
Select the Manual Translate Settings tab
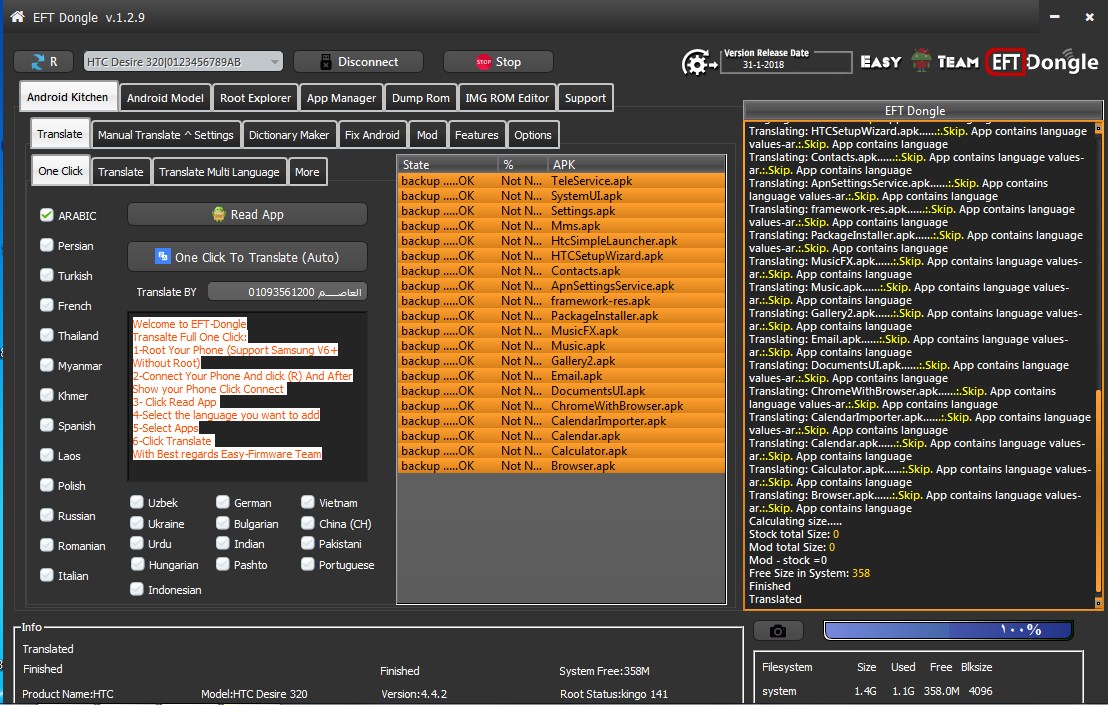(x=165, y=135)
